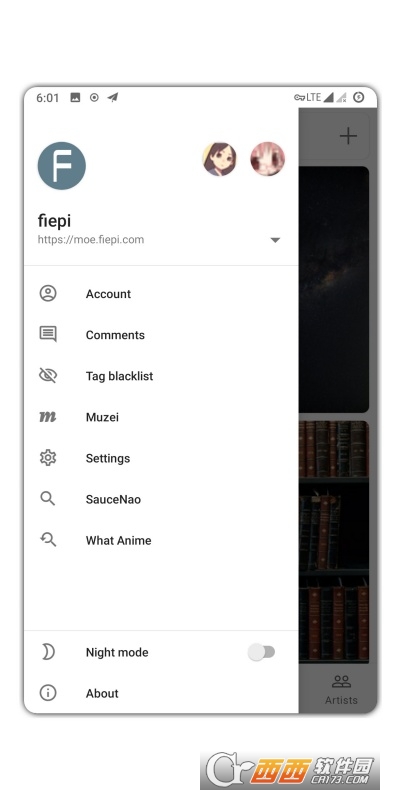This screenshot has height=800, width=400.
Task: Open the What Anime entry
Action: point(161,540)
